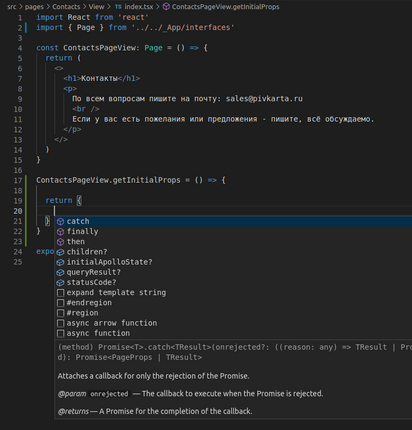The height and width of the screenshot is (430, 412).
Task: Click the TS file icon in breadcrumbs
Action: point(118,7)
